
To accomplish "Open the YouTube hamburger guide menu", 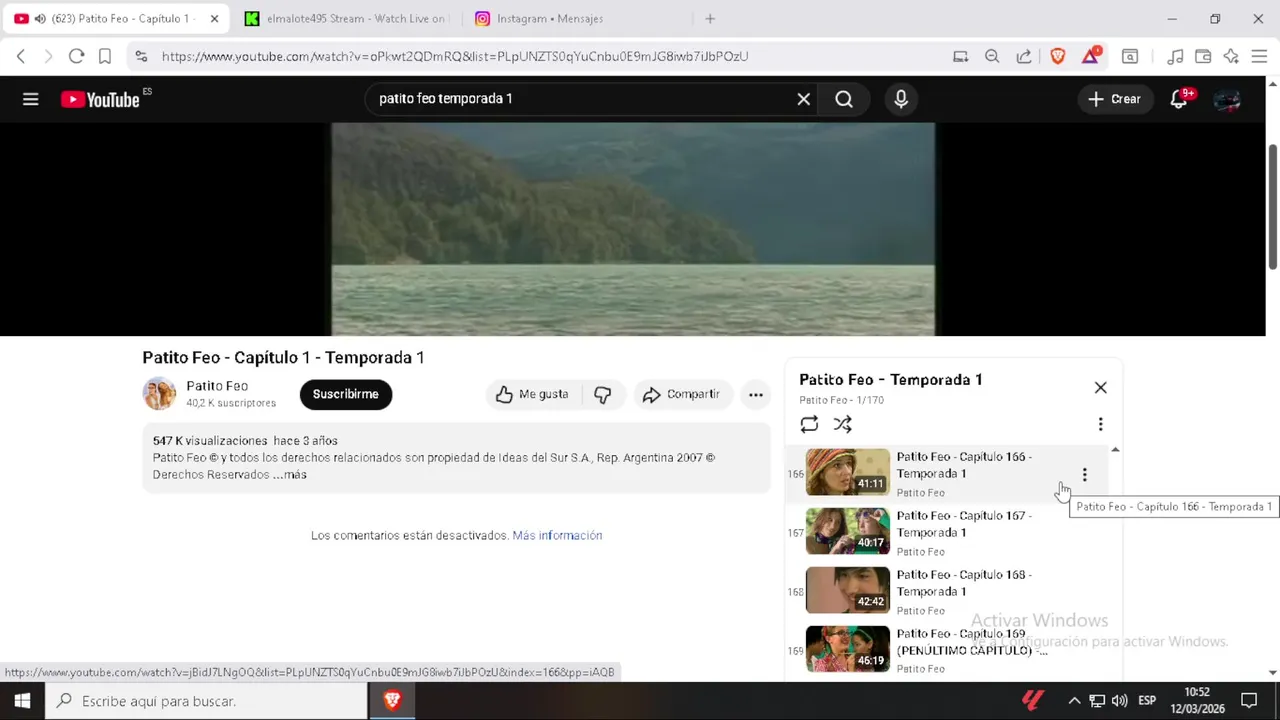I will click(31, 99).
